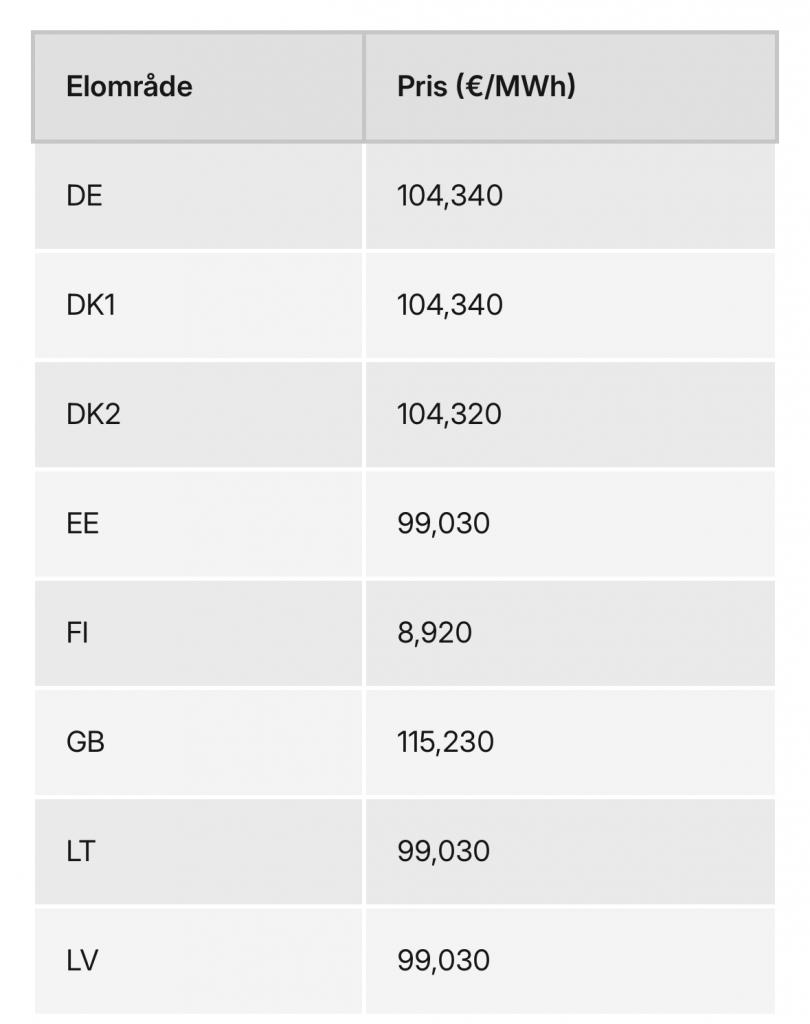Select the DK2 area cell
This screenshot has width=810, height=1024.
198,415
